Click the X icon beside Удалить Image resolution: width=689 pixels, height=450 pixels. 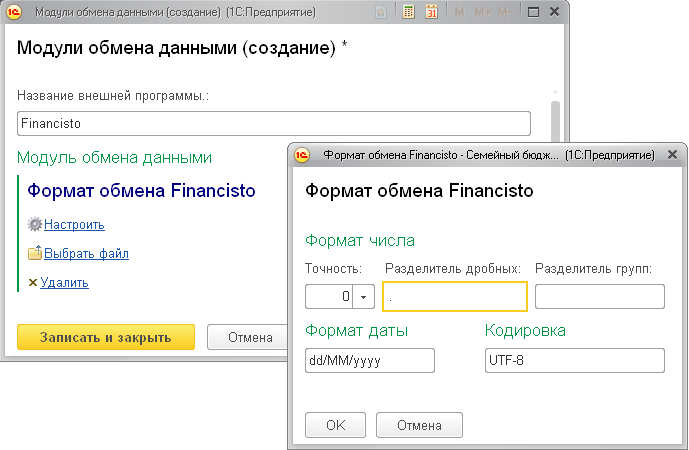click(33, 283)
